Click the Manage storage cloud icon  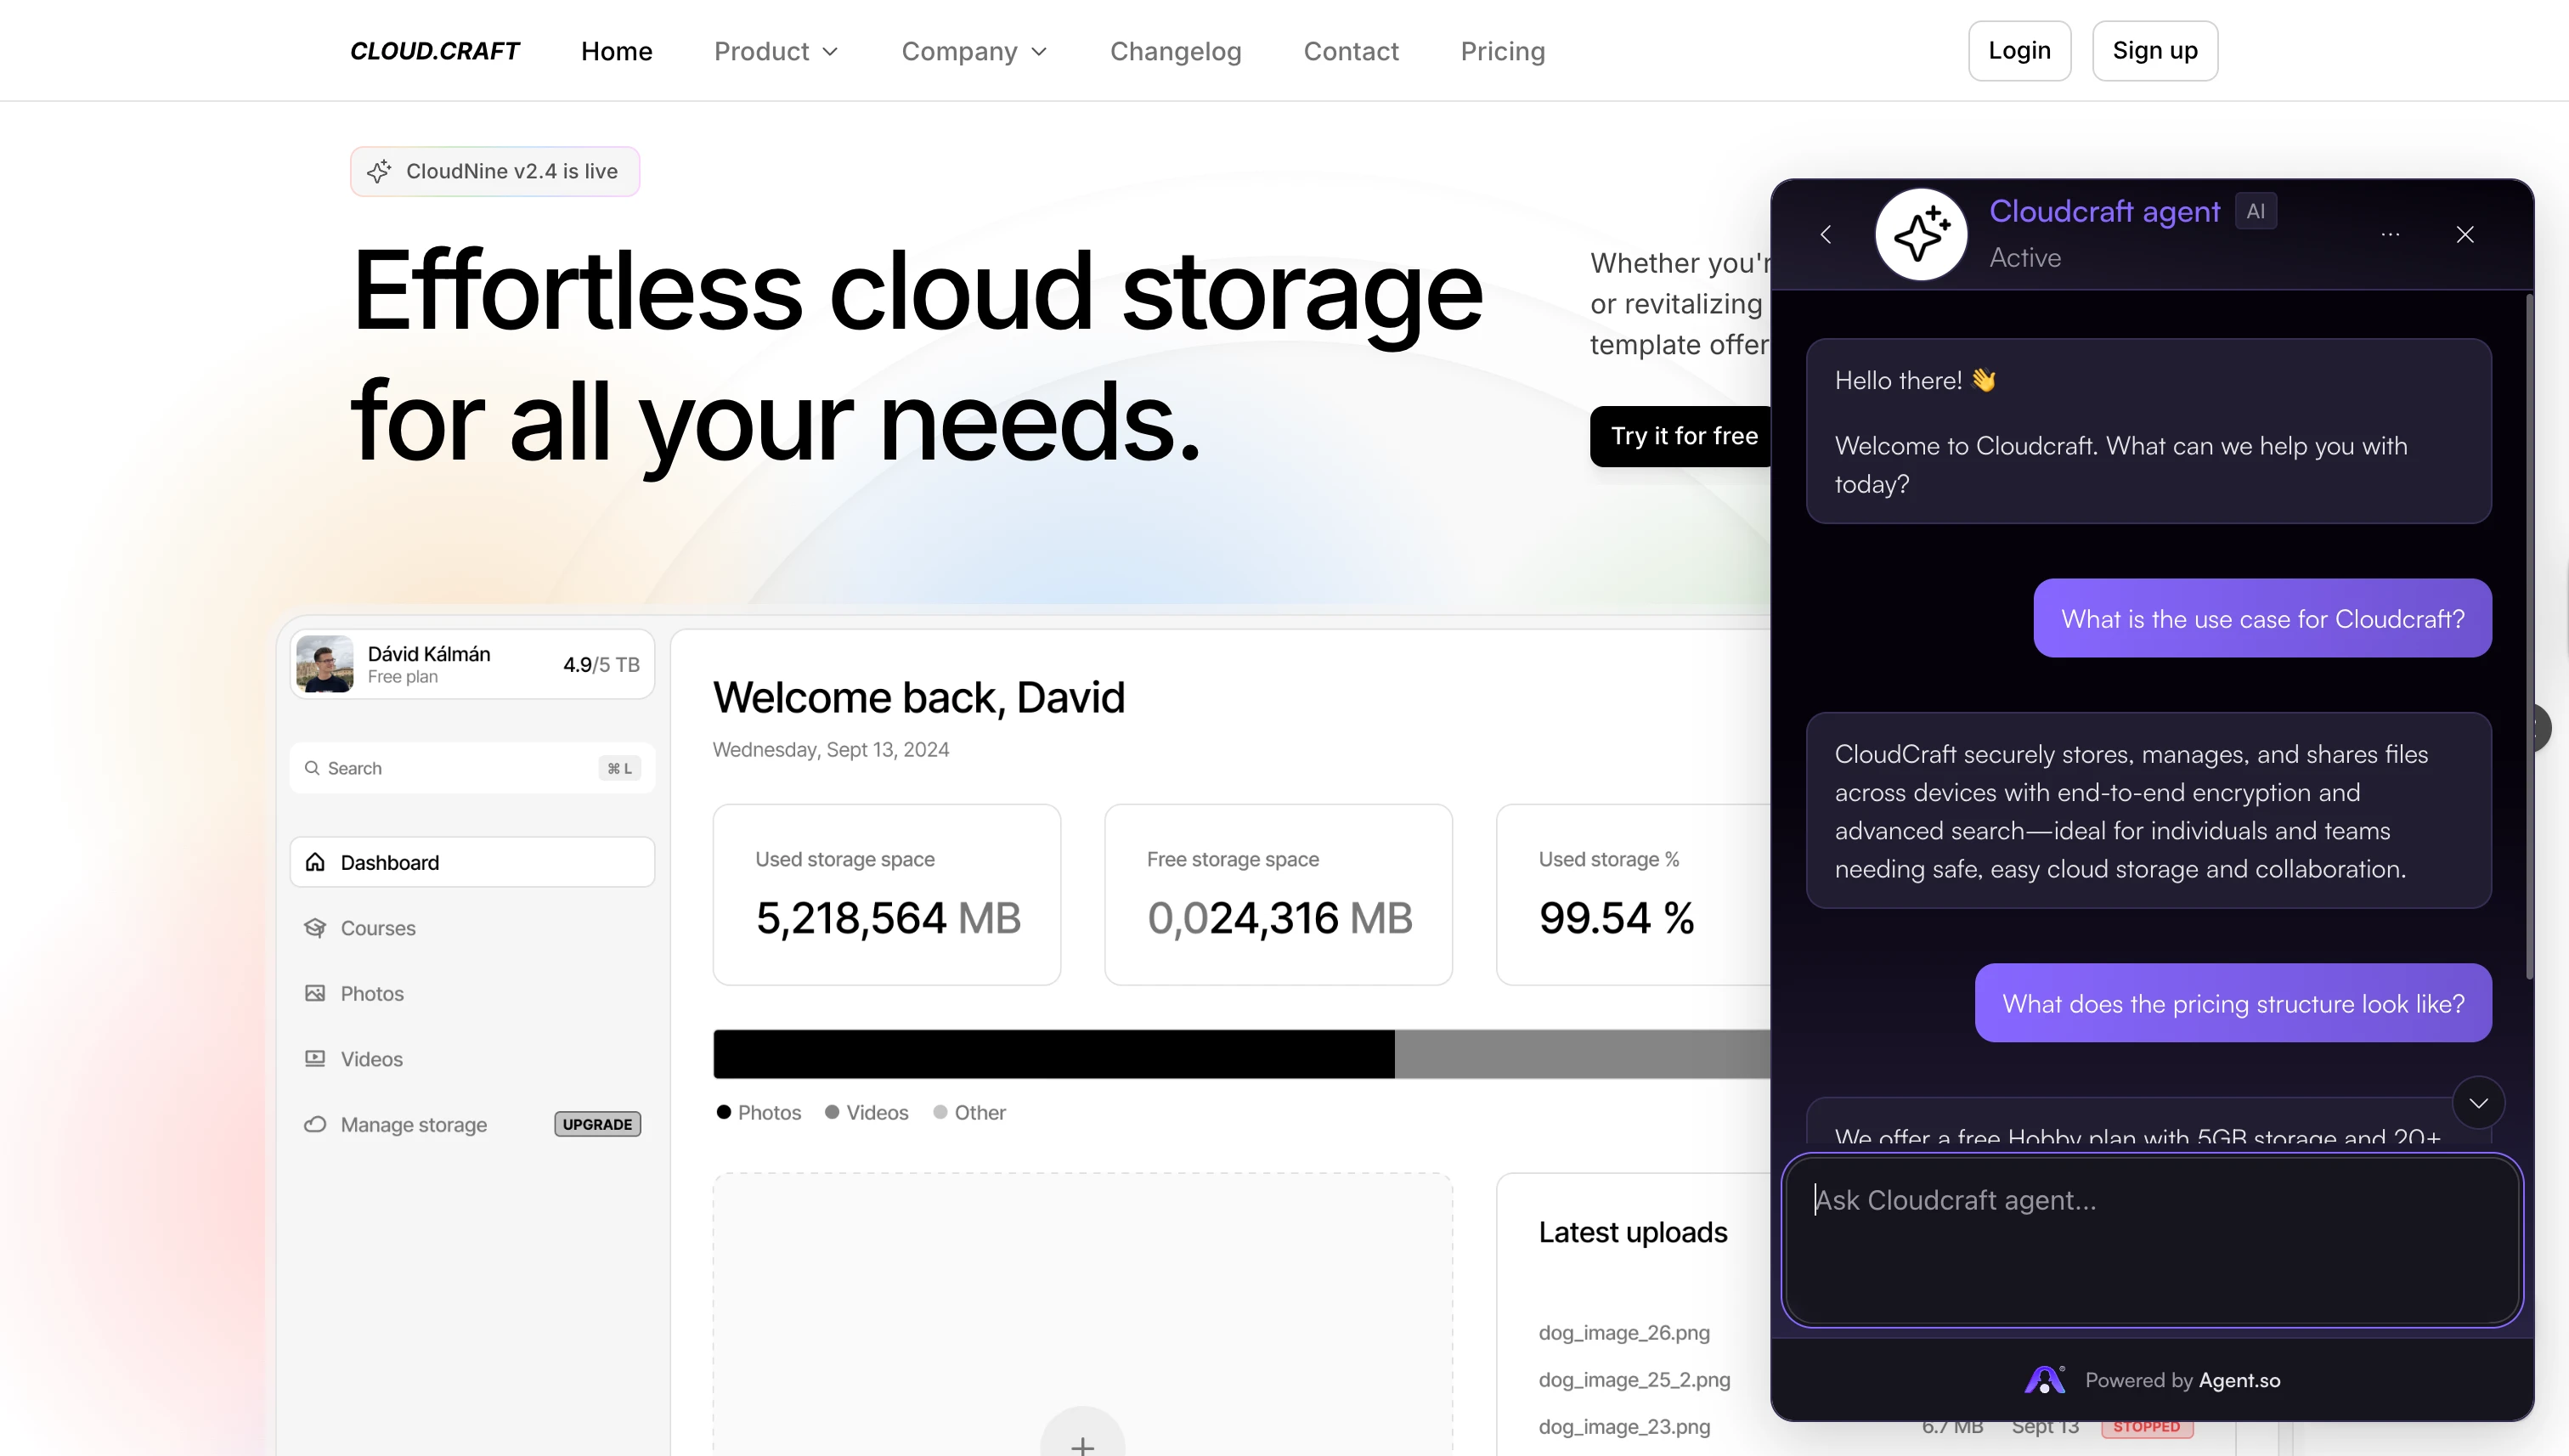pos(315,1124)
